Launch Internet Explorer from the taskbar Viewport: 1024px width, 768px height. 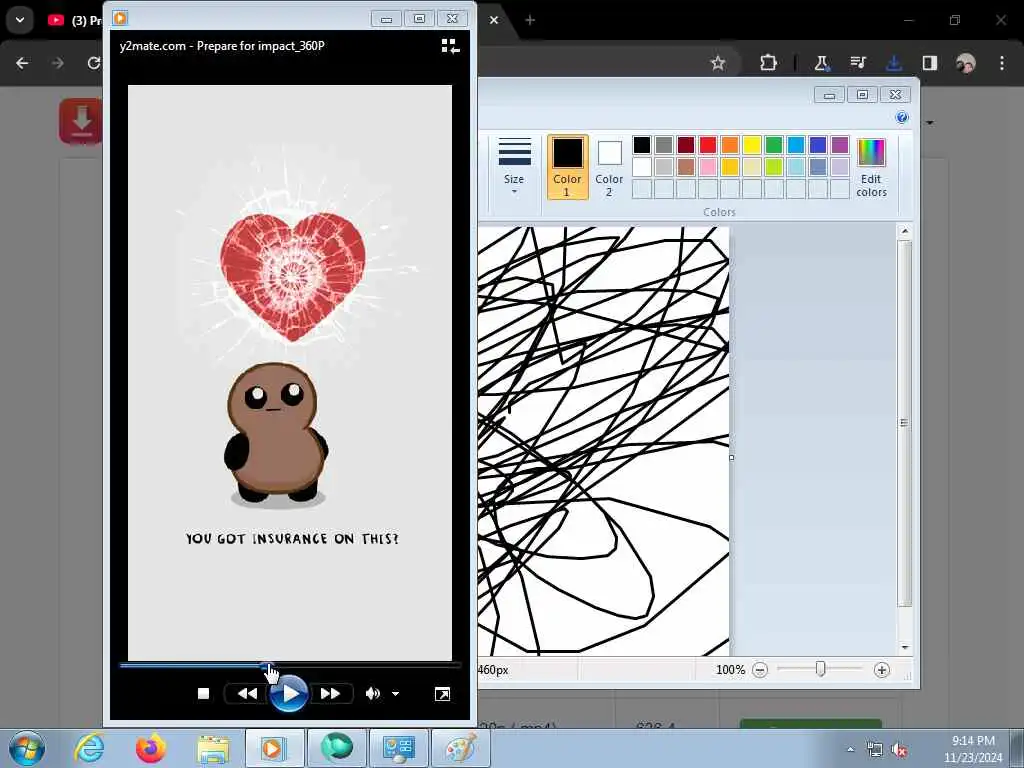pos(89,748)
